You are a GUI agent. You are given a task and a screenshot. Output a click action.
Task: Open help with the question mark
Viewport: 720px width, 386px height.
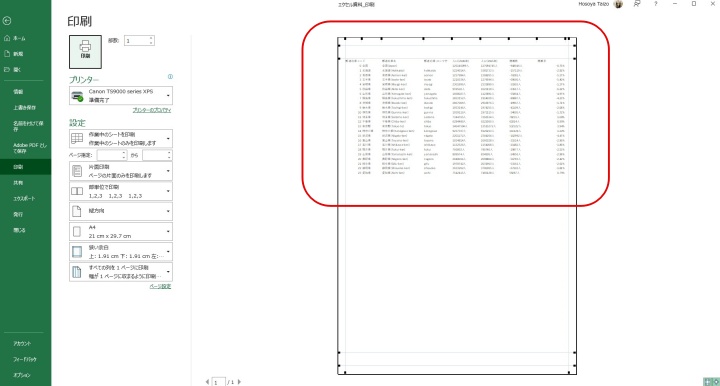(x=656, y=4)
